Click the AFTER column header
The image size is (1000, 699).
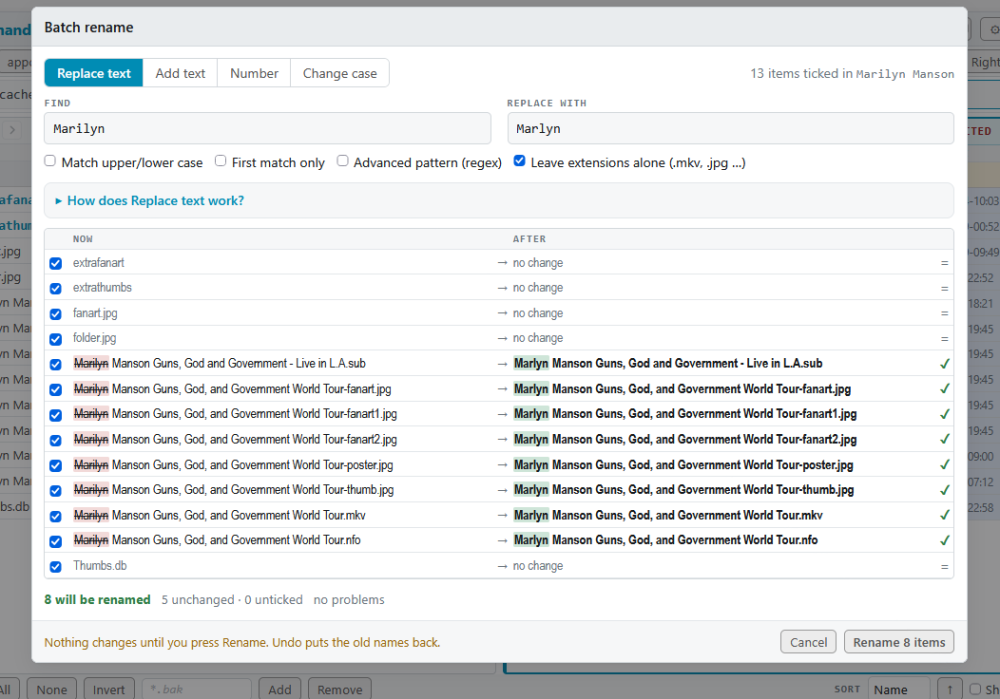coord(529,239)
